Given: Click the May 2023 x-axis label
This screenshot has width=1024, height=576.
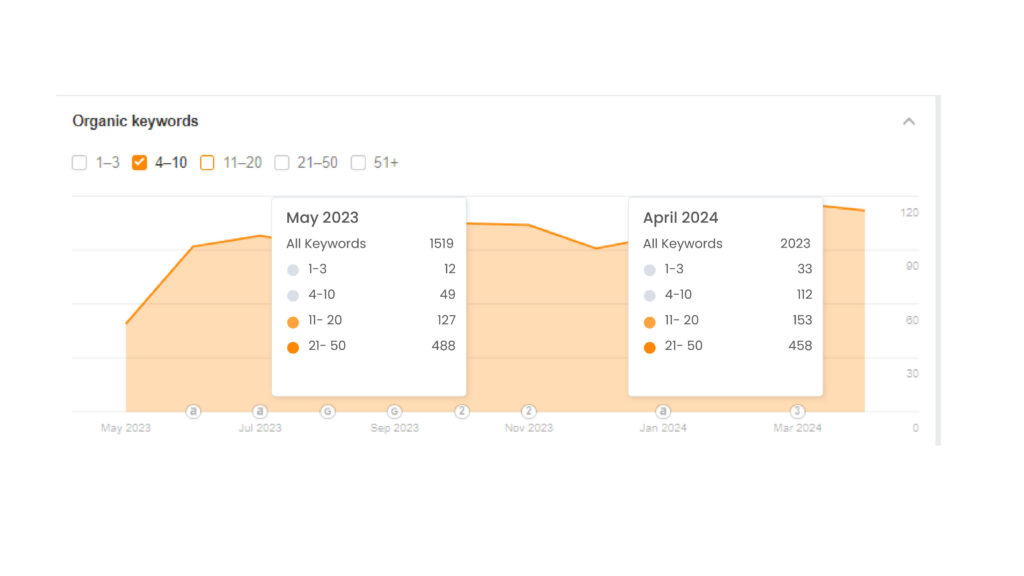Looking at the screenshot, I should point(125,428).
